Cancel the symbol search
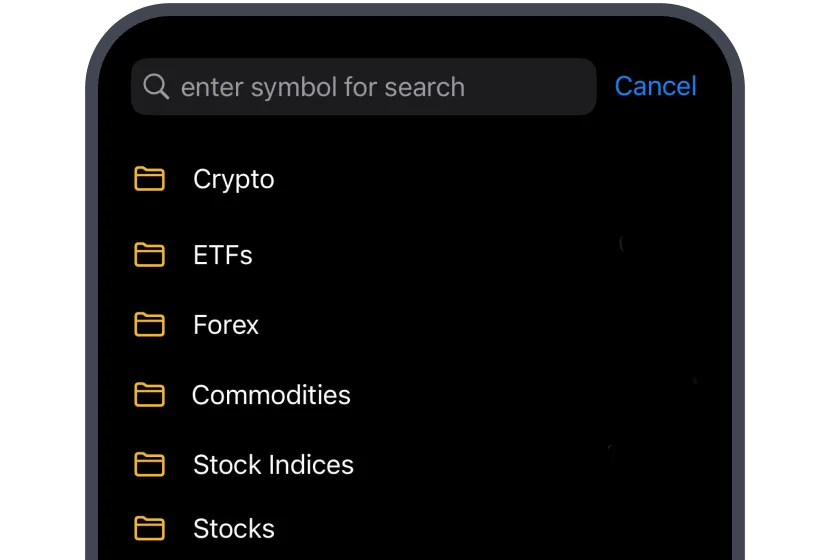Screen dimensions: 830x560 coord(655,87)
